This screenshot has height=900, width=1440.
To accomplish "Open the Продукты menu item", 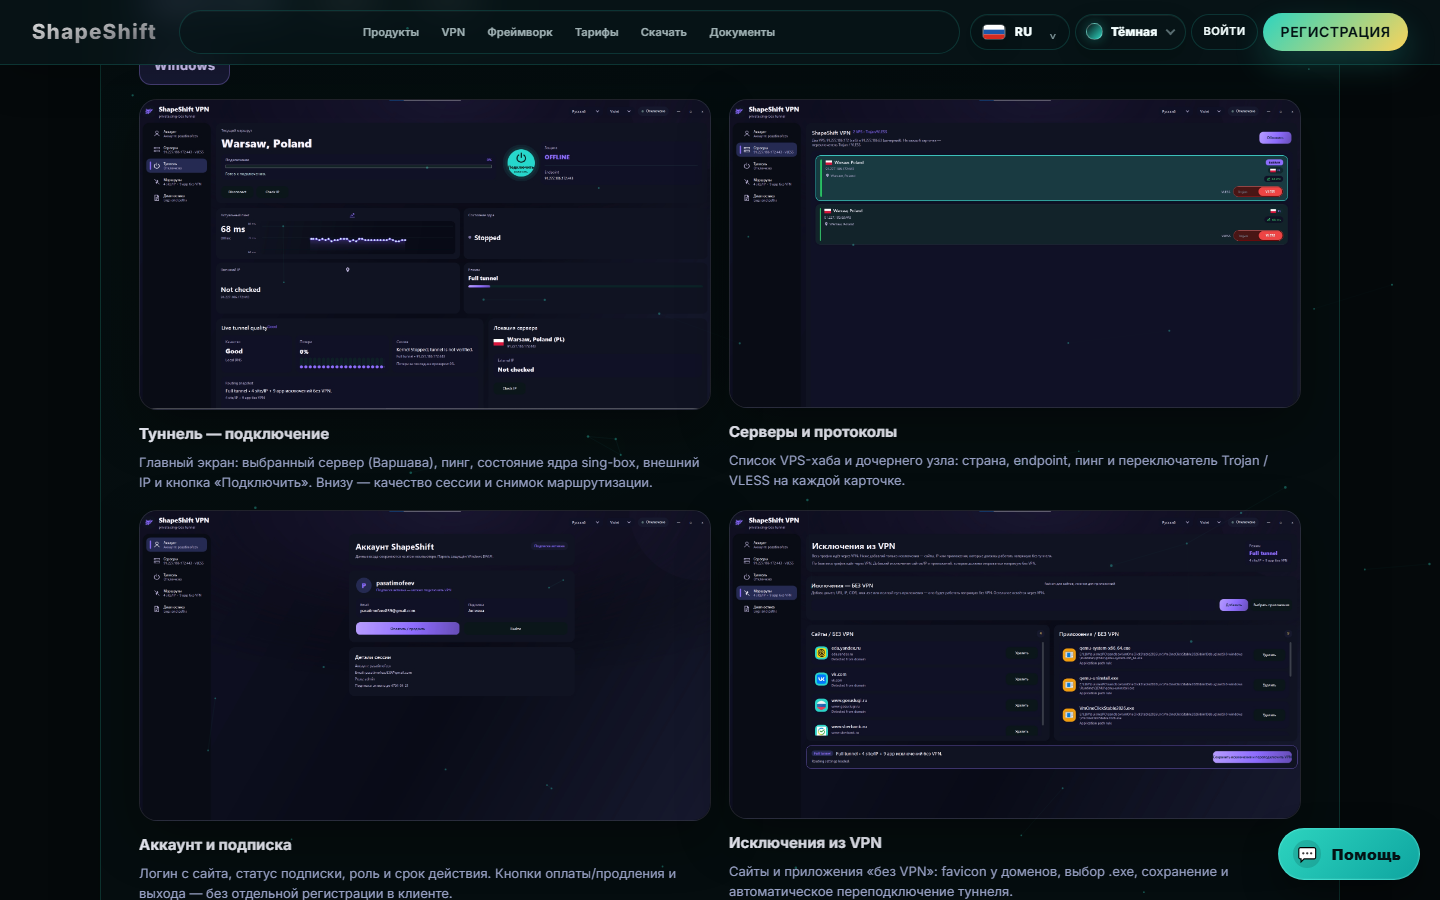I will click(391, 32).
